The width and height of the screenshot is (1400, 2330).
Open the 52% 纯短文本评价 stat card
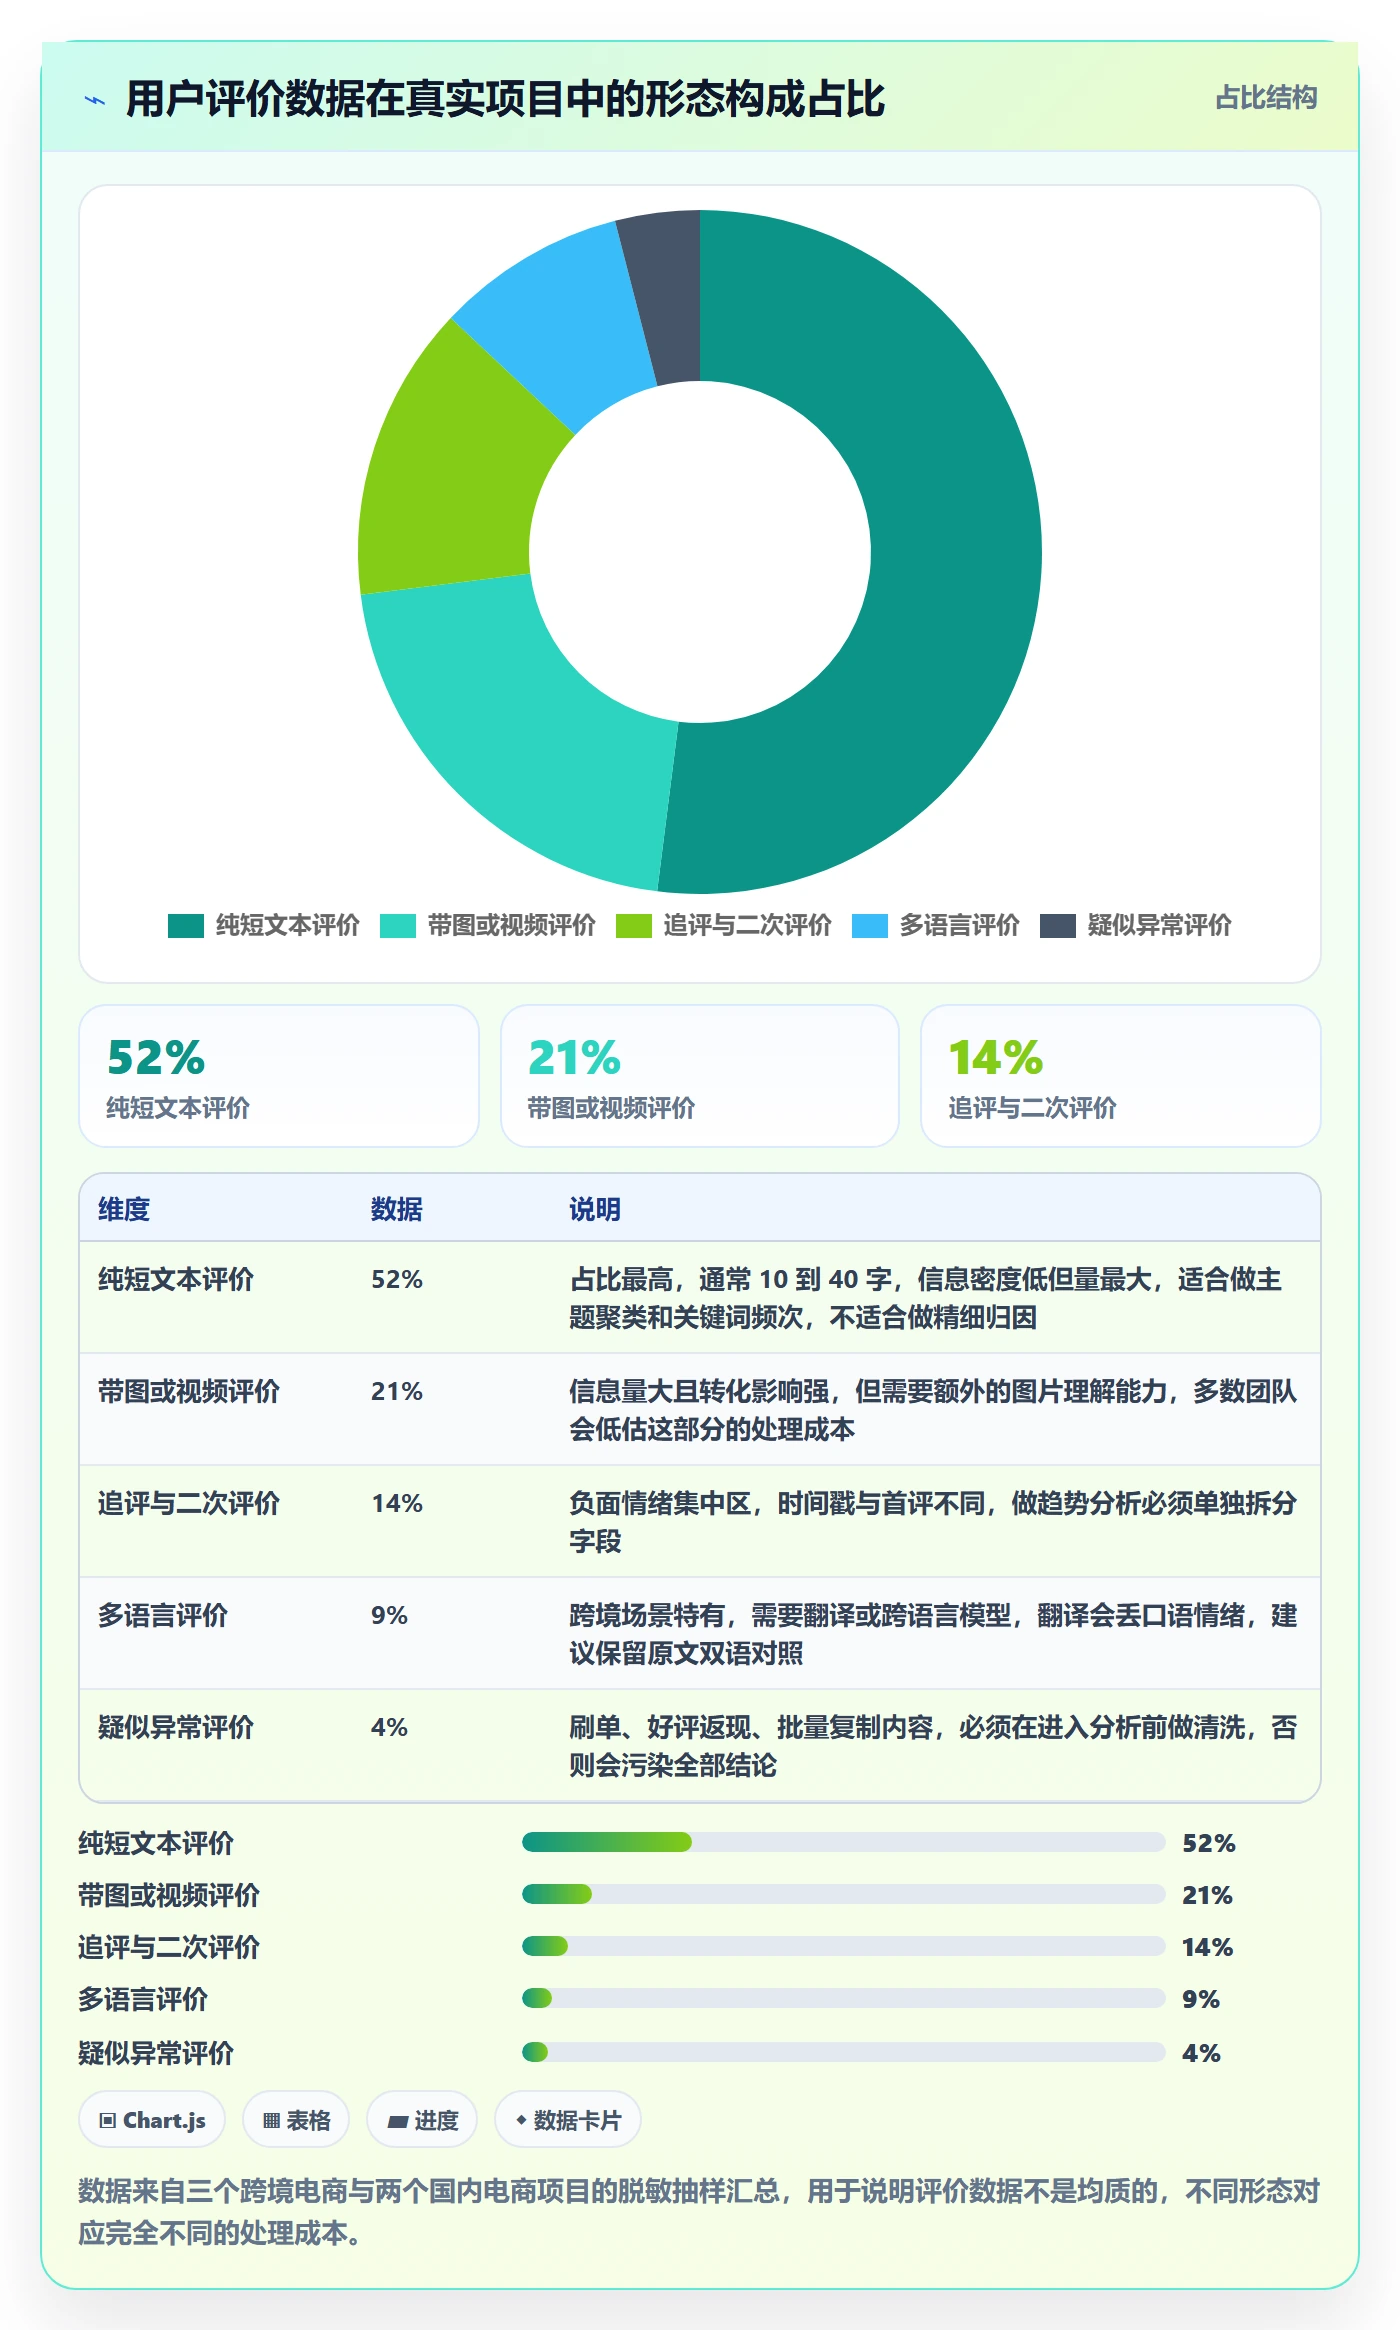[x=279, y=1076]
